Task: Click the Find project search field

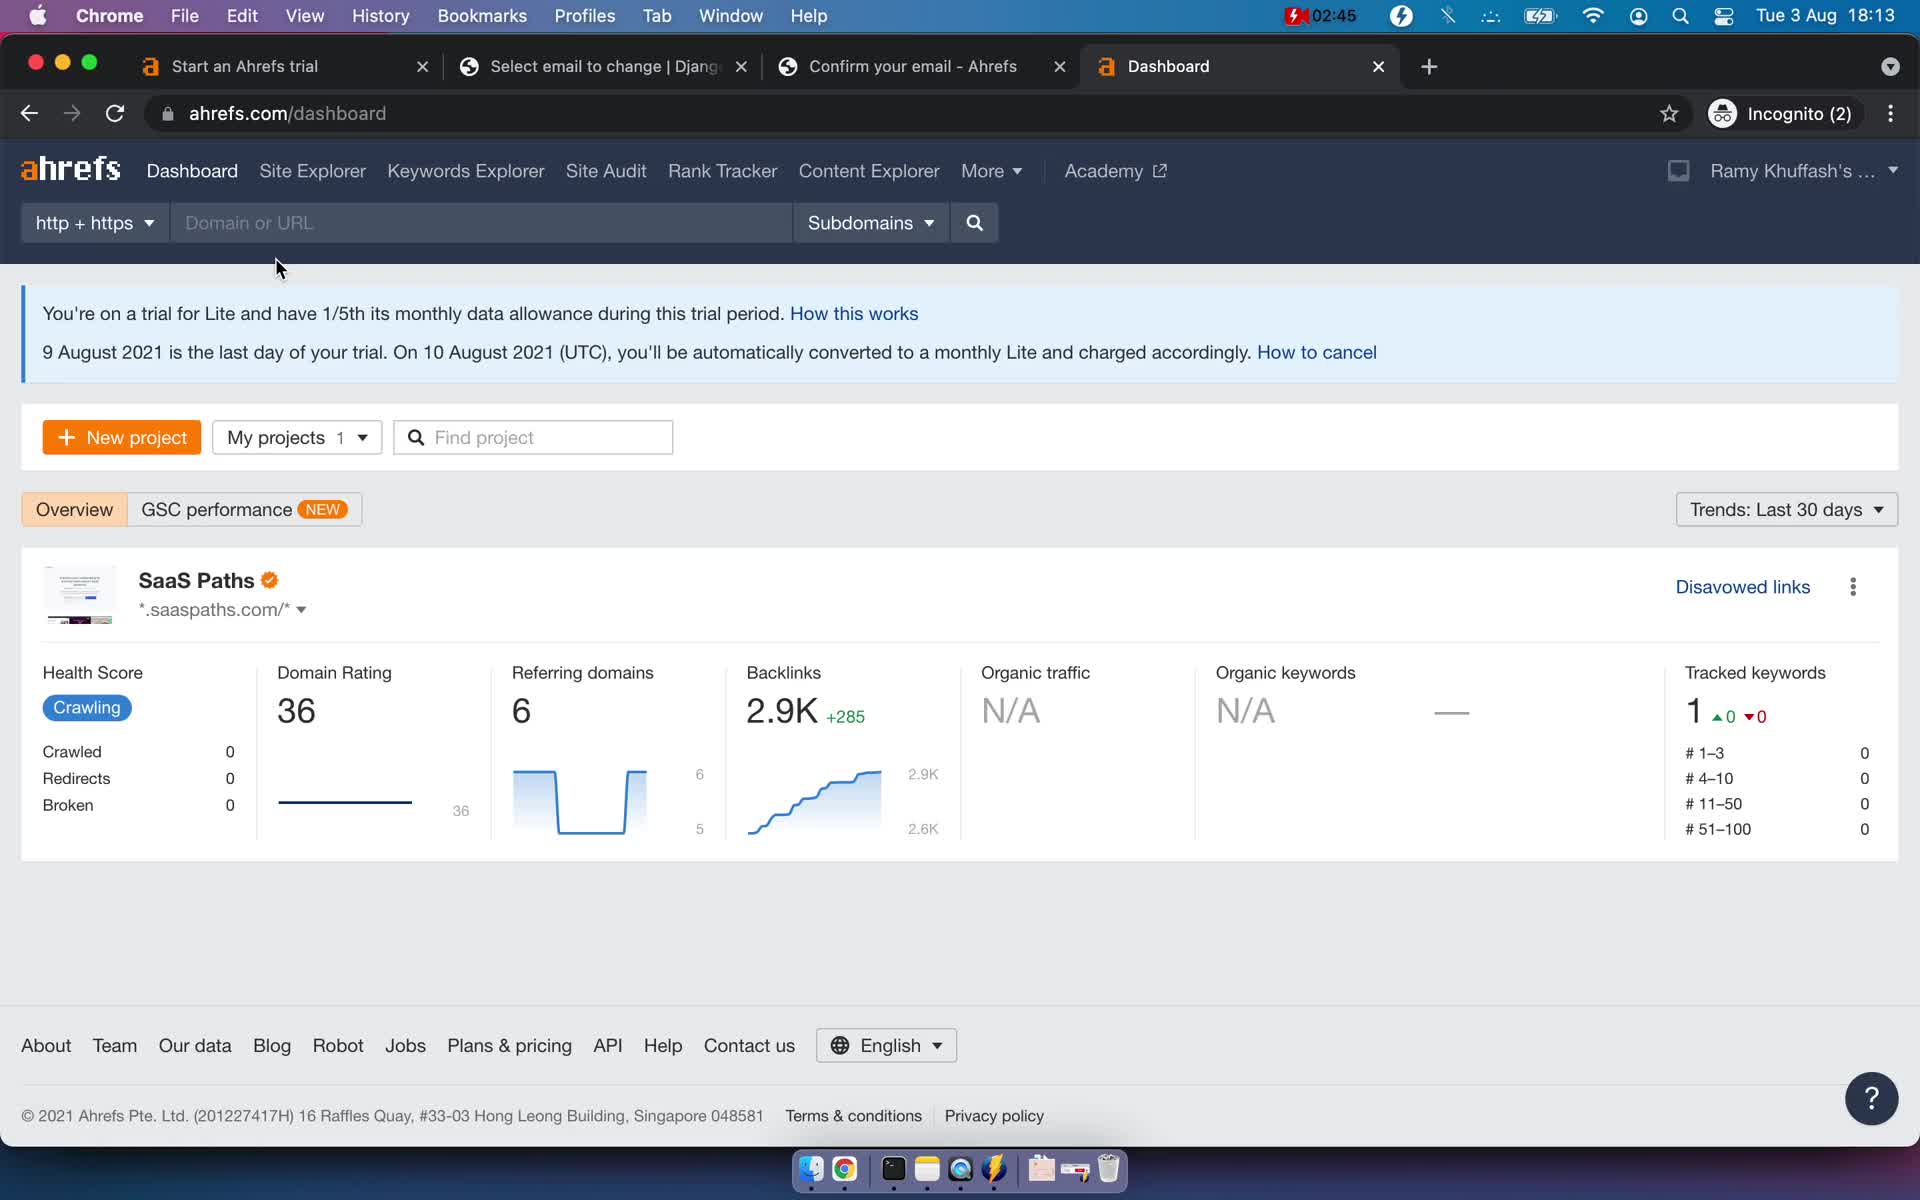Action: (x=533, y=438)
